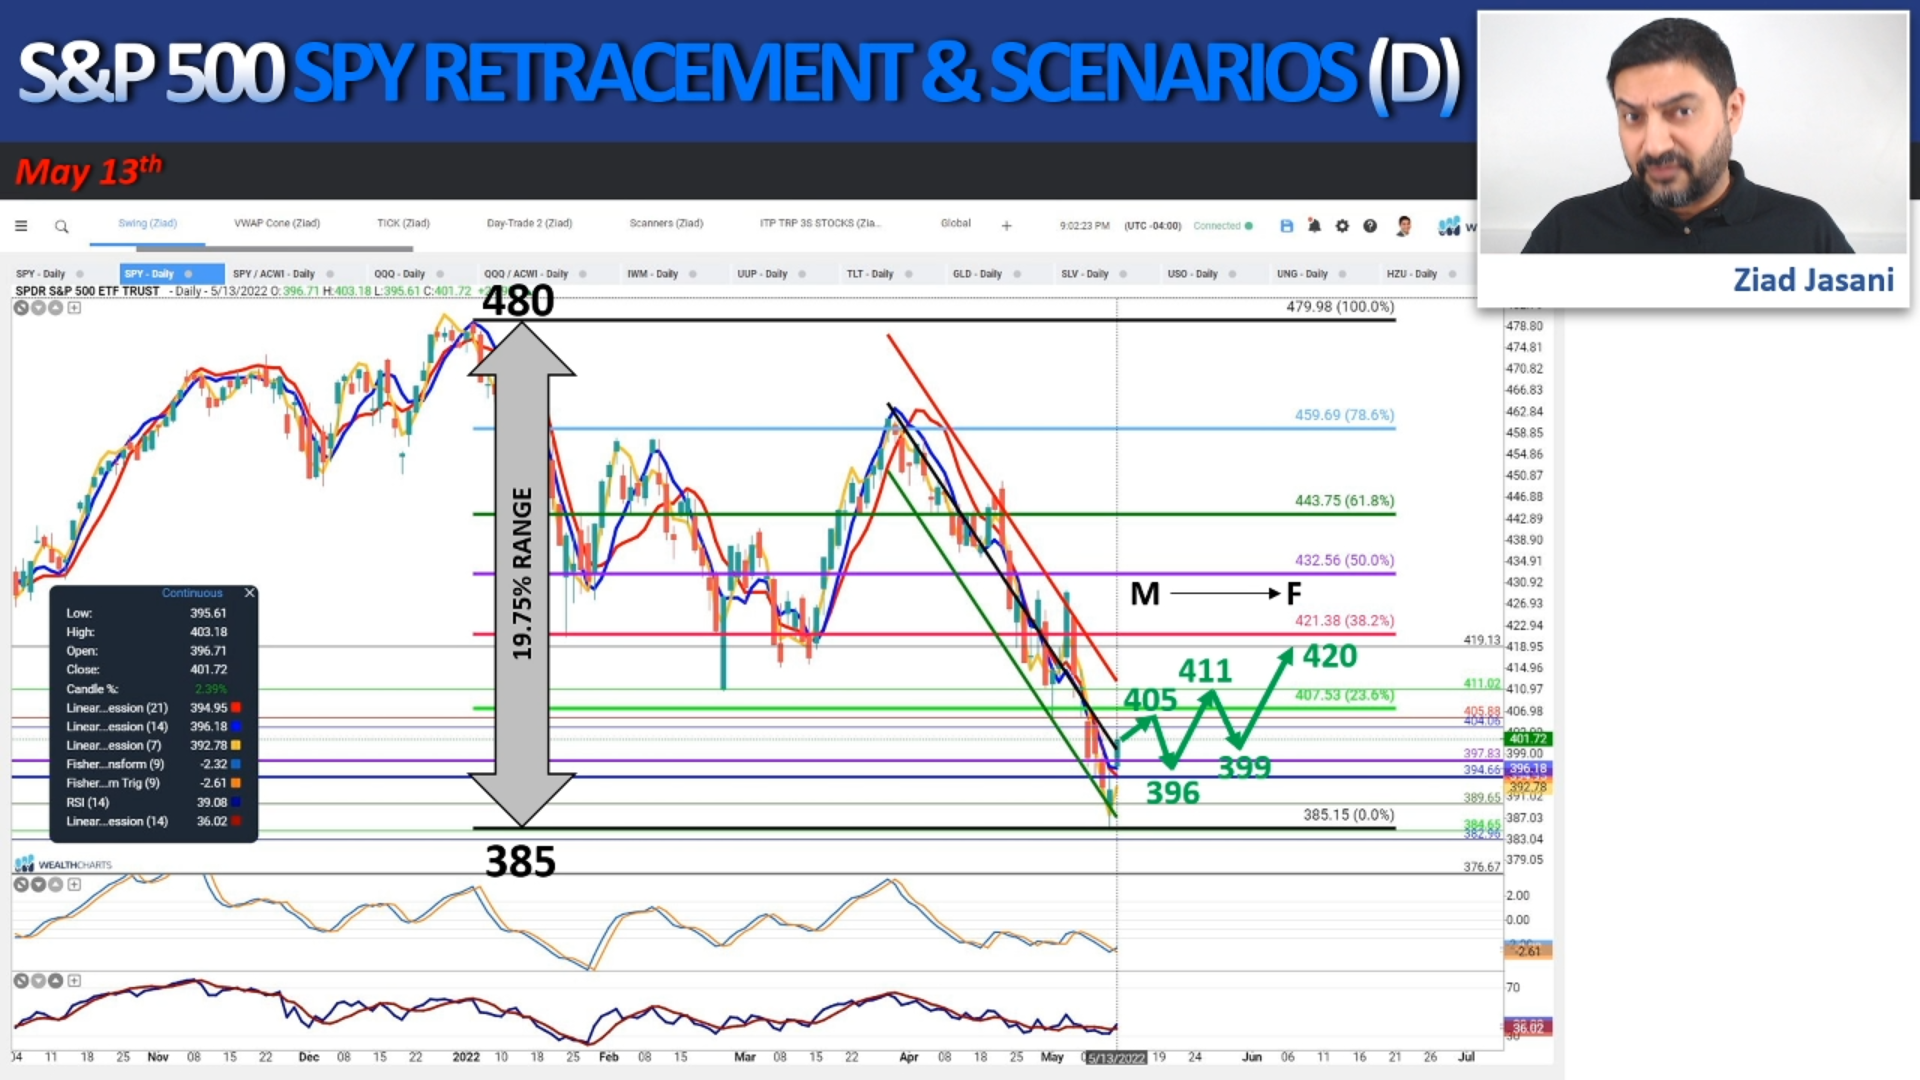Open the alerts bell icon
1920x1080 pixels.
(1314, 226)
